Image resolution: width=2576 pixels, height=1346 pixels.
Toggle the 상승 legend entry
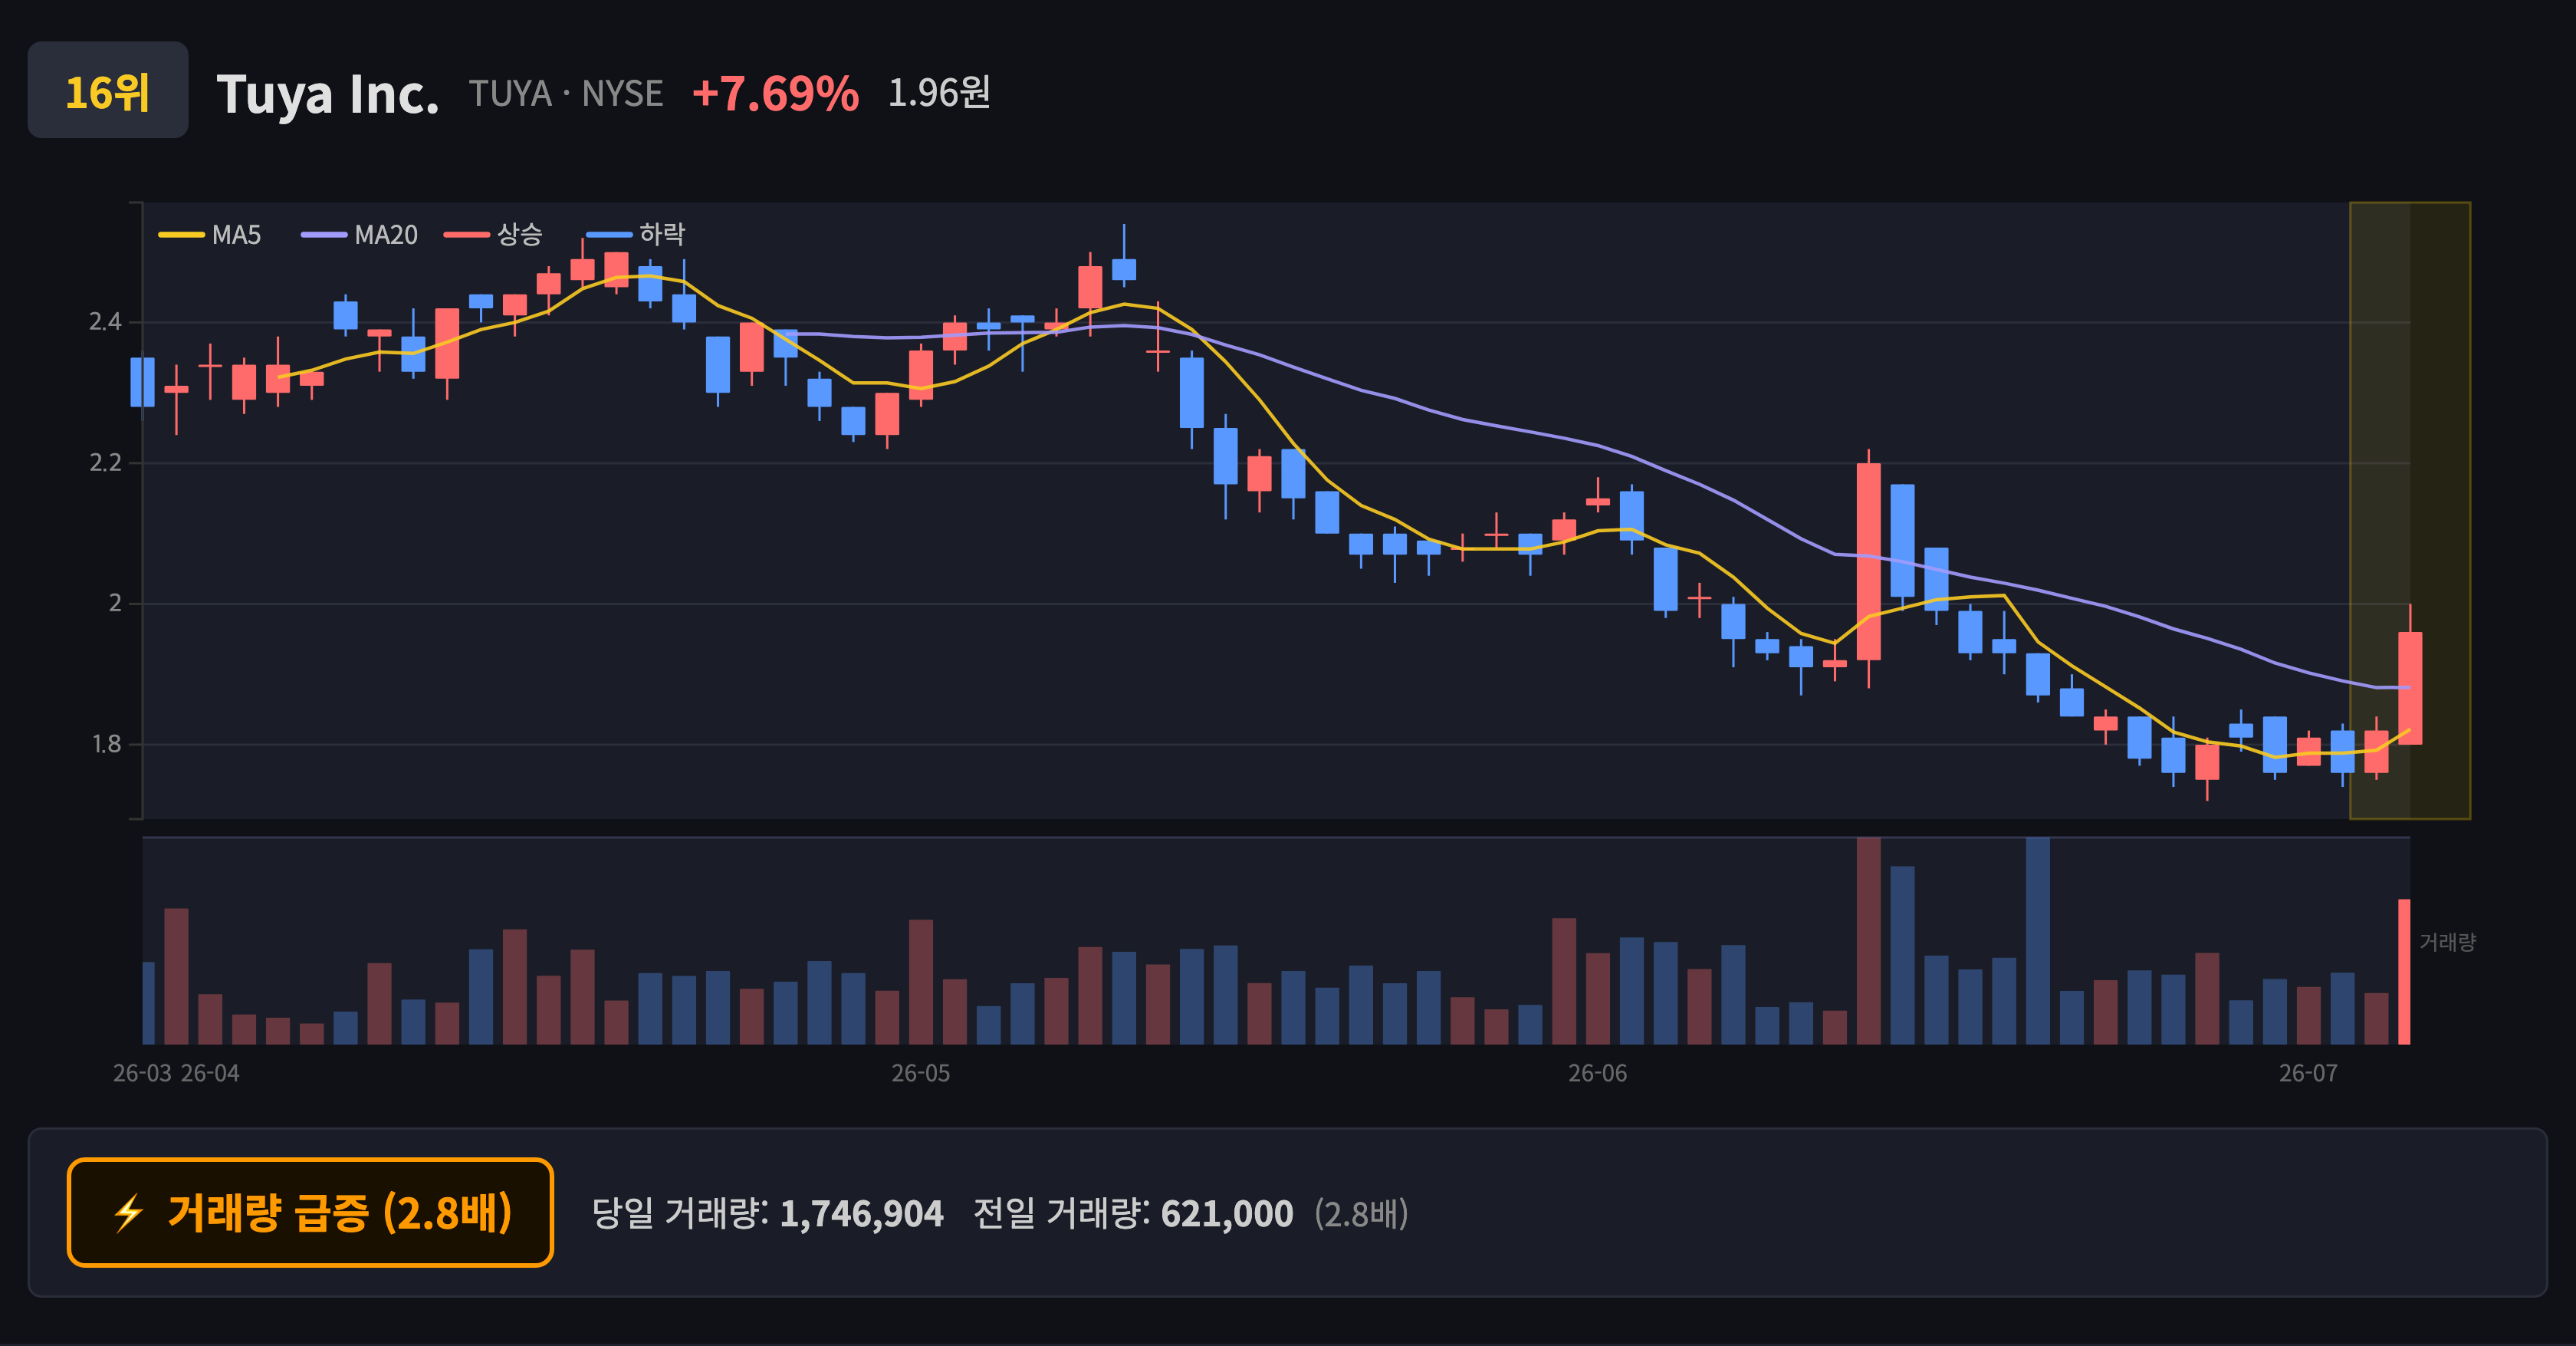494,235
